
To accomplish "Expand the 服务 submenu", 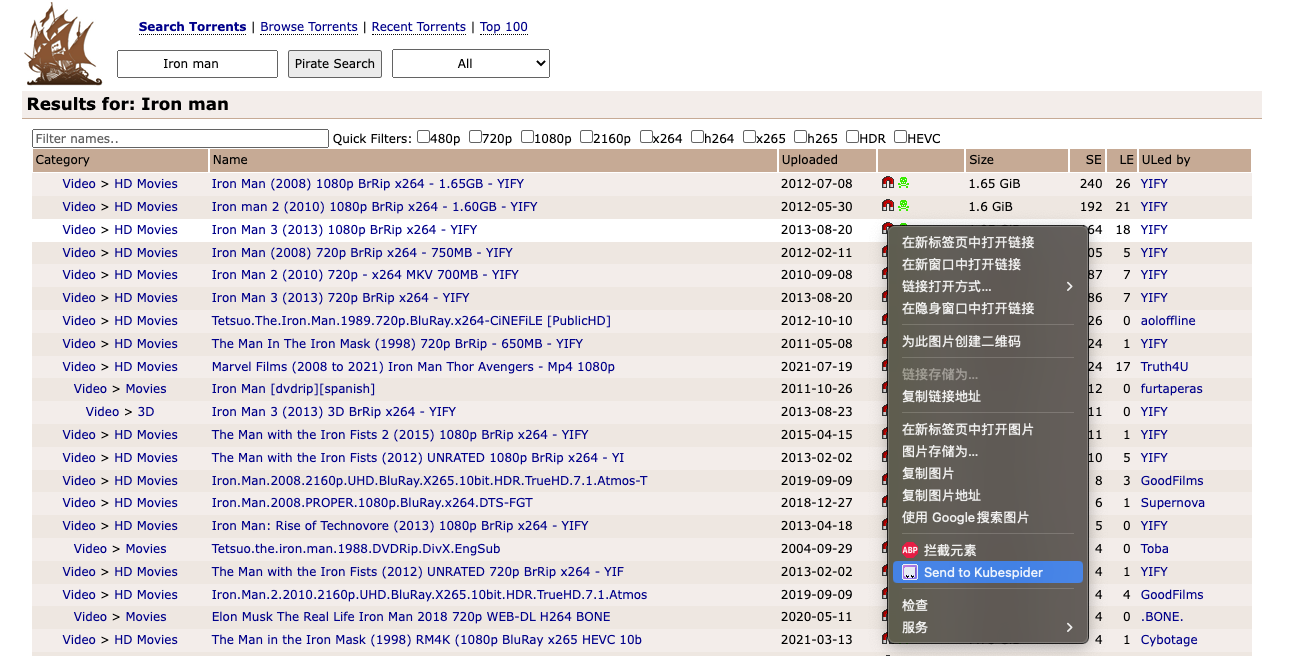I will click(x=986, y=627).
